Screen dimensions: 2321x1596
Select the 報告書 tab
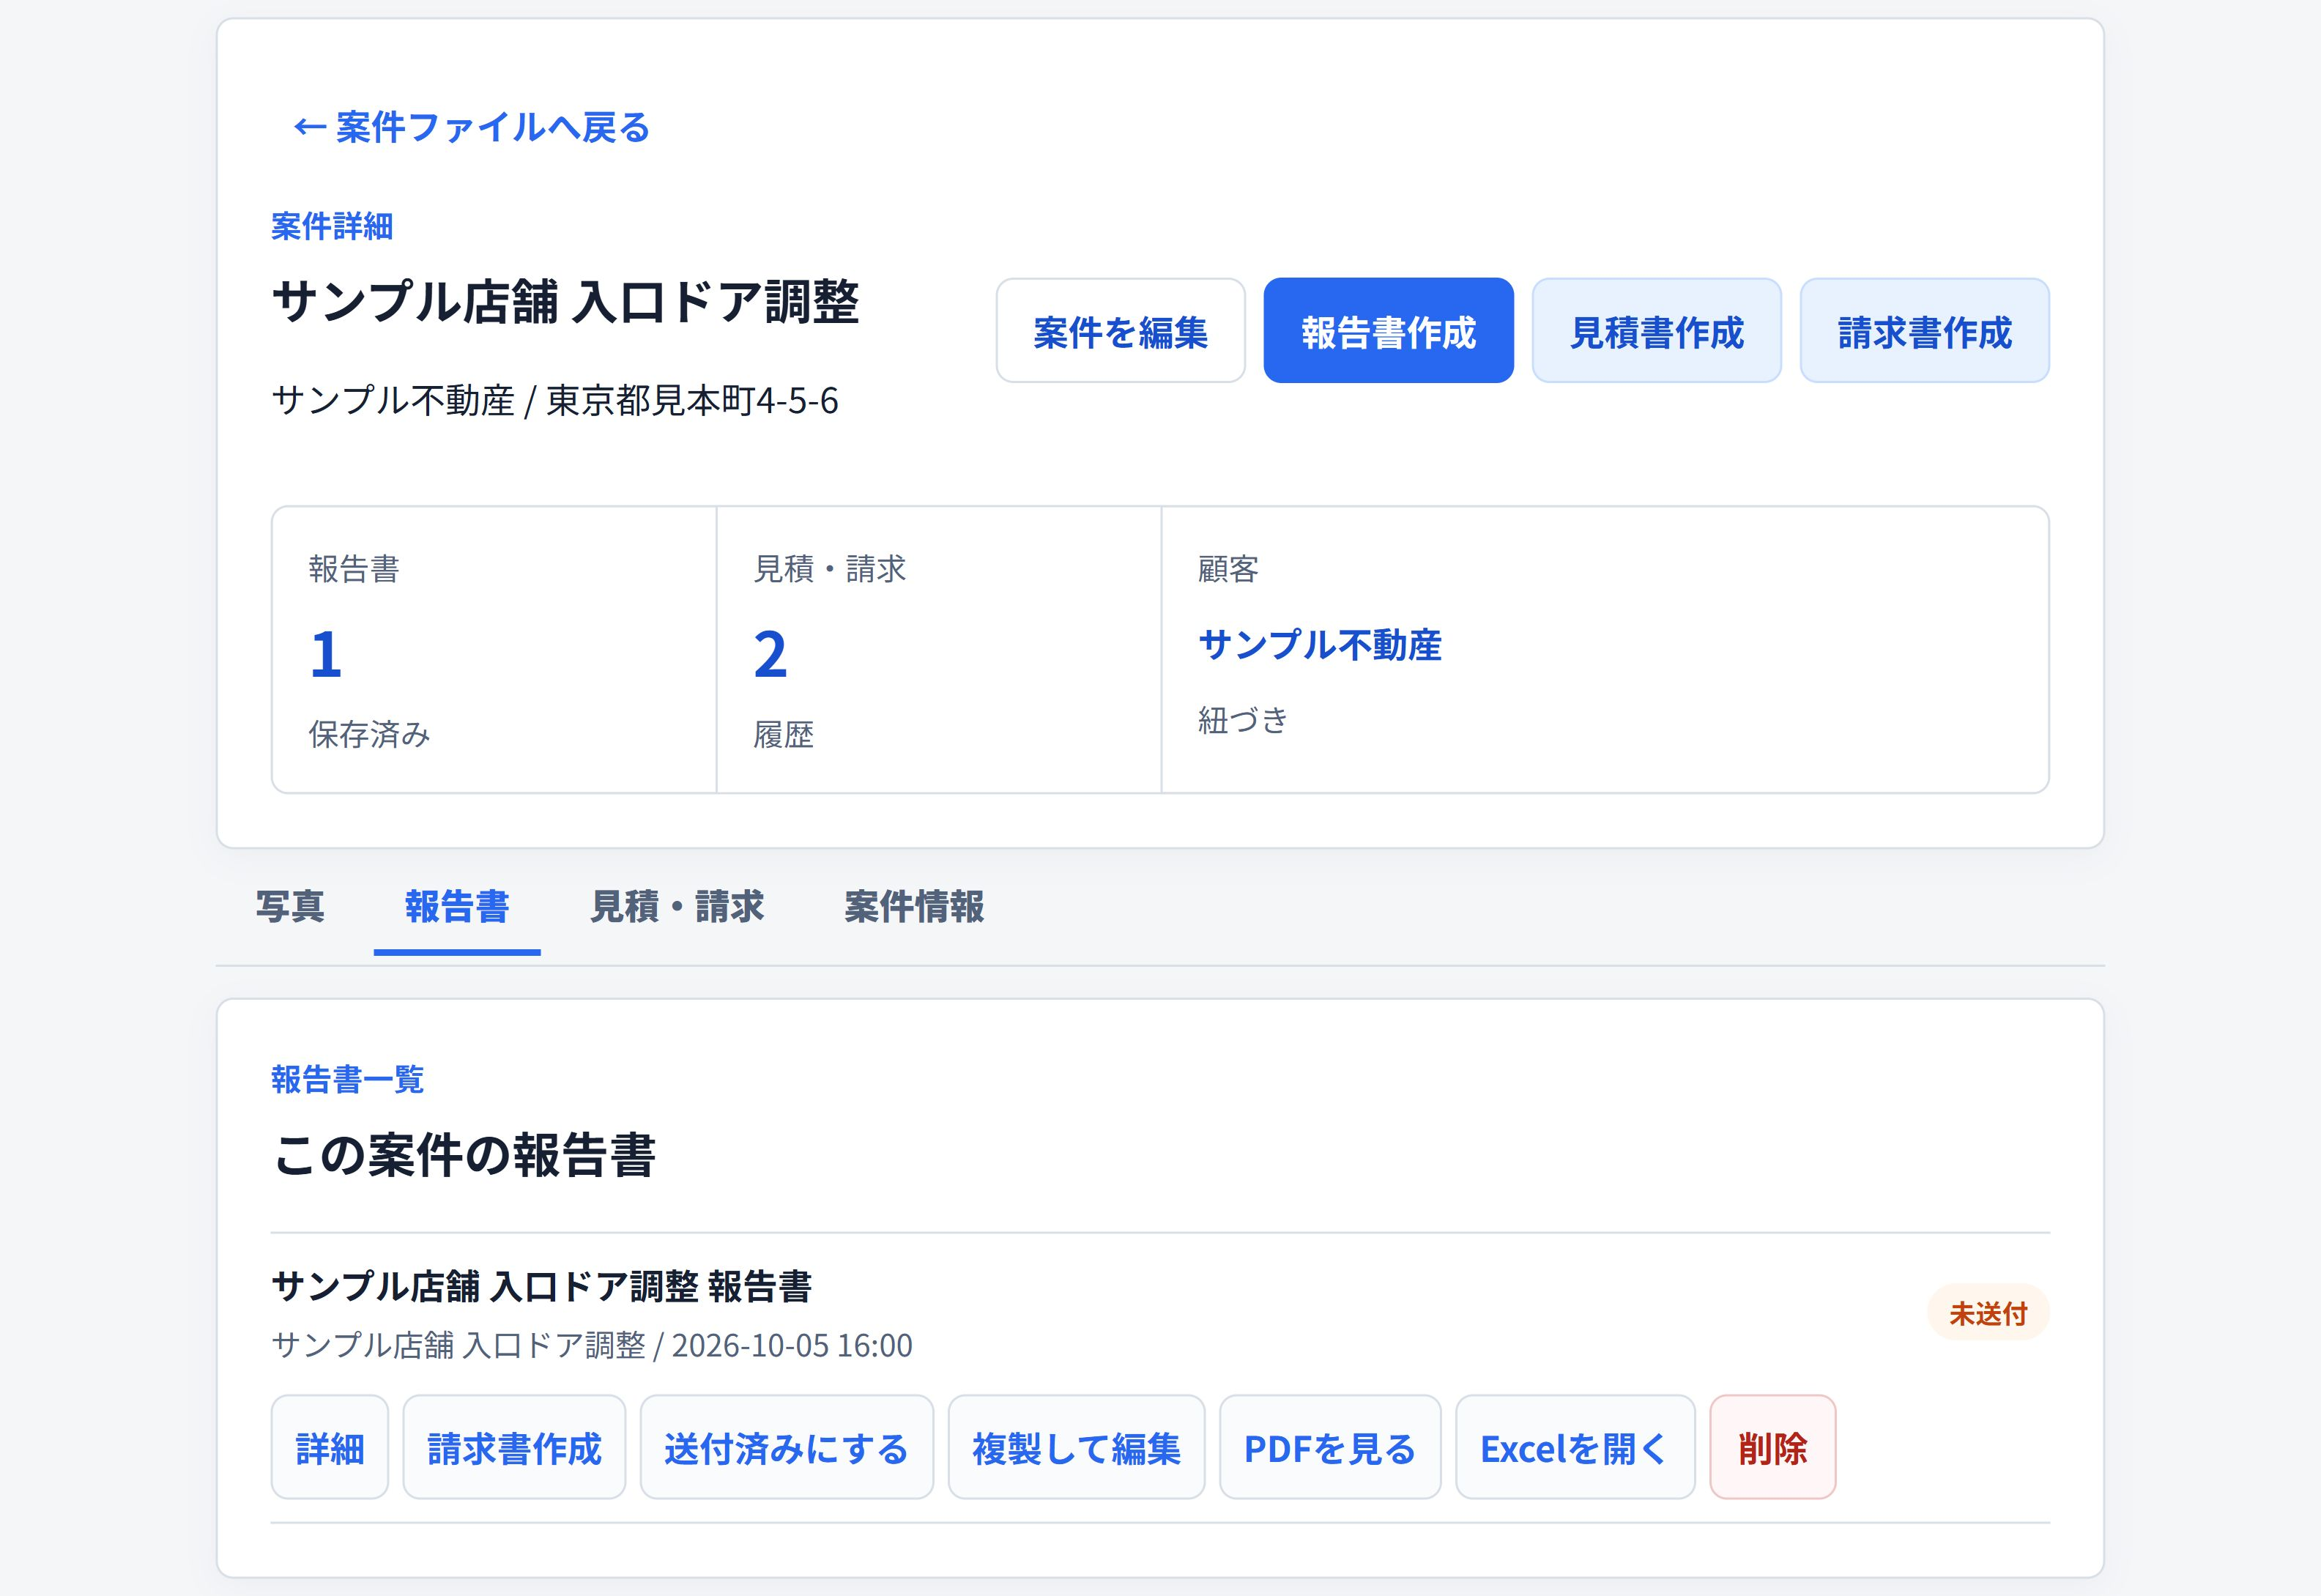click(457, 907)
